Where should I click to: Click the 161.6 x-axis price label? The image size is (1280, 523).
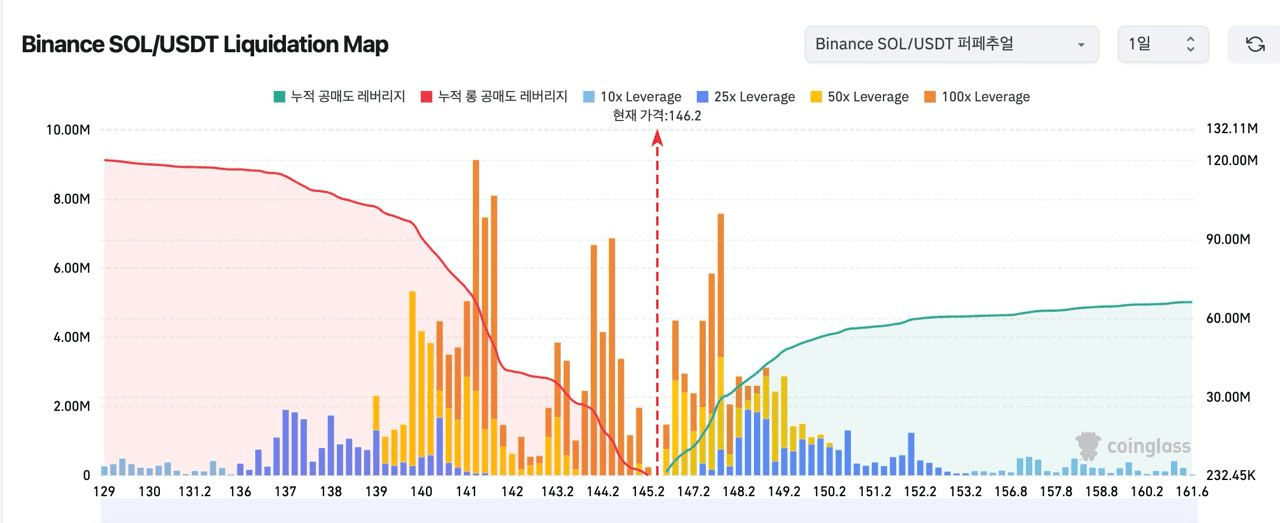click(1192, 492)
